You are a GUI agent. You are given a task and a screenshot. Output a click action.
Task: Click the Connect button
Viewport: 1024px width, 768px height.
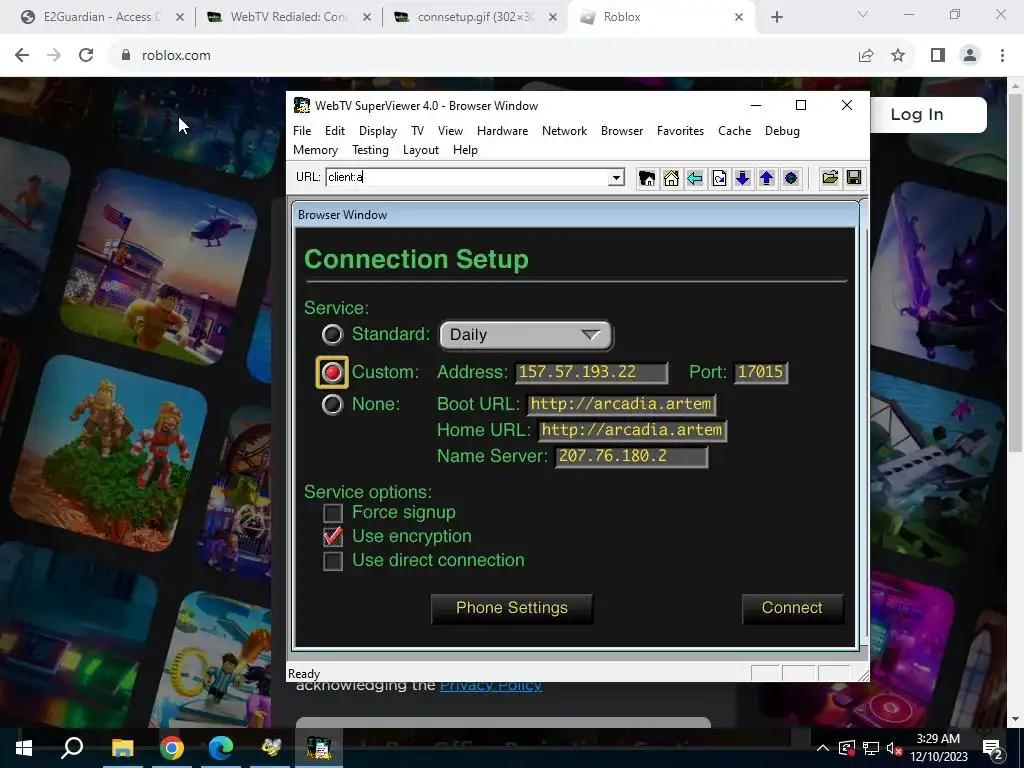click(792, 608)
